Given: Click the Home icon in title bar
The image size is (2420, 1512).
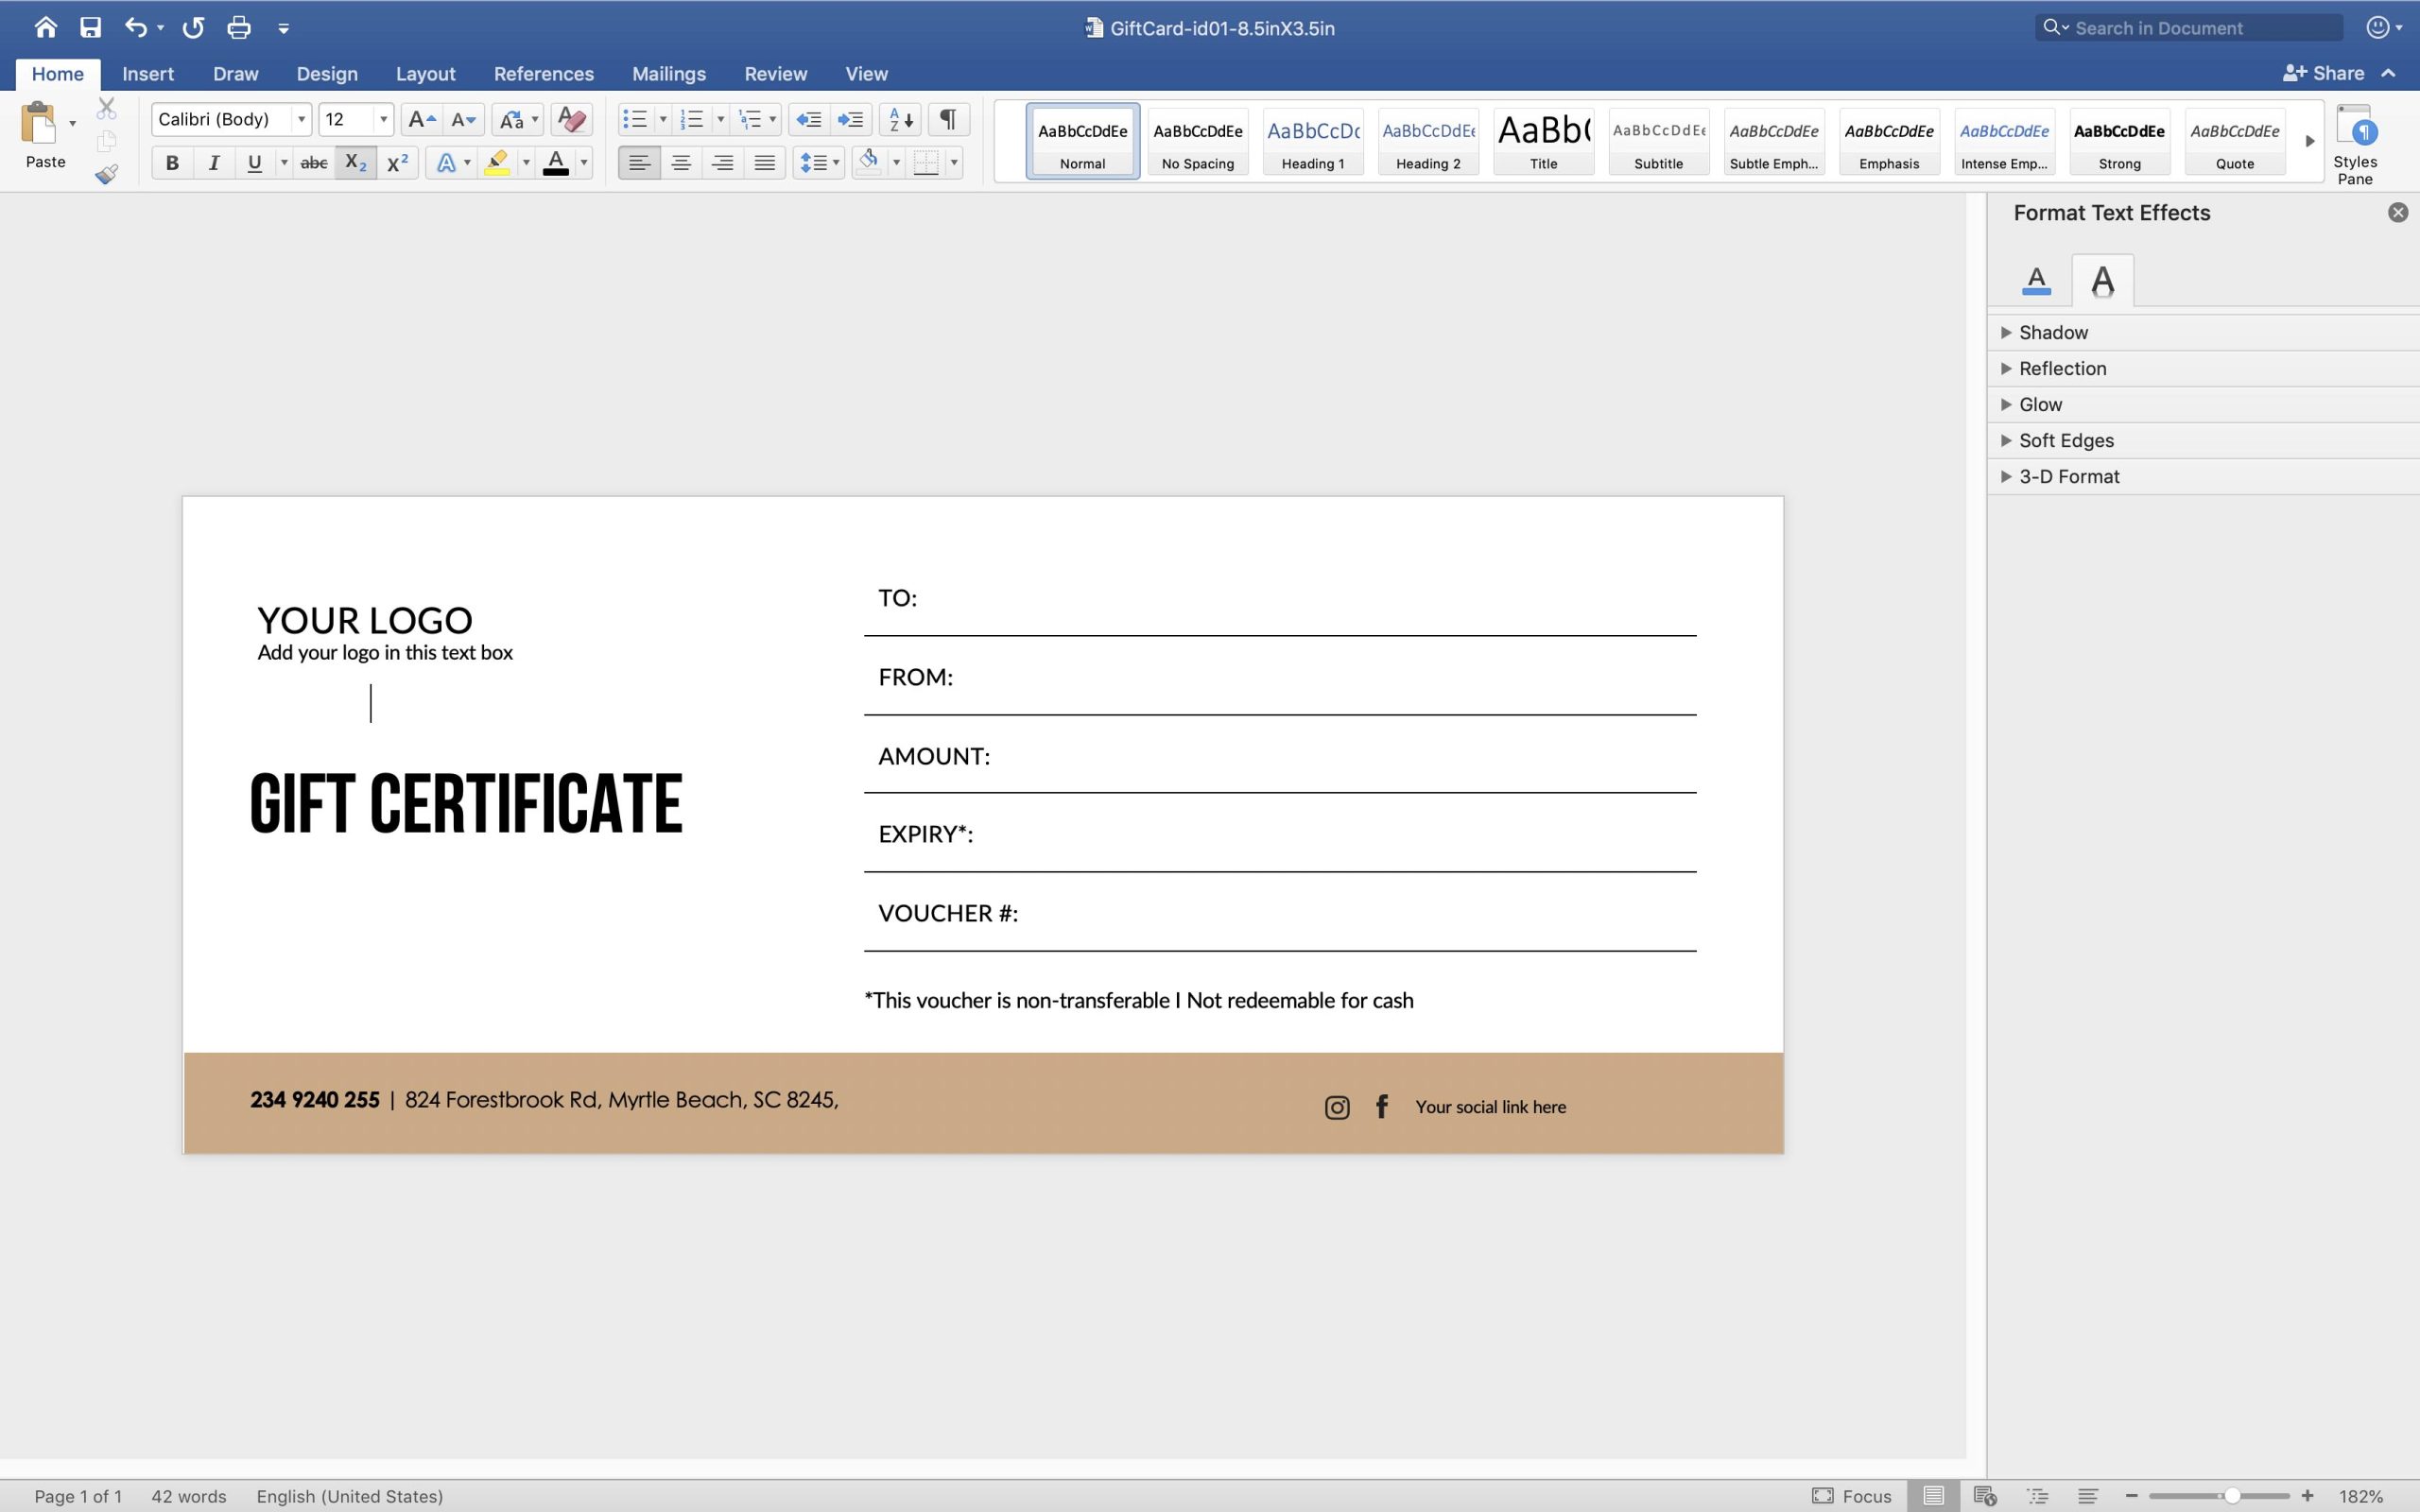Looking at the screenshot, I should (x=45, y=27).
